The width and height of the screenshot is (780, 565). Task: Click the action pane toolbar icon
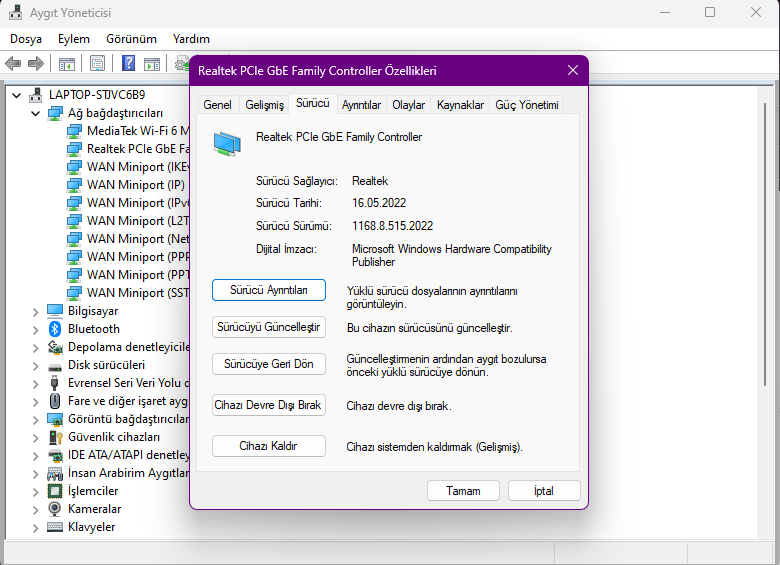[x=152, y=64]
